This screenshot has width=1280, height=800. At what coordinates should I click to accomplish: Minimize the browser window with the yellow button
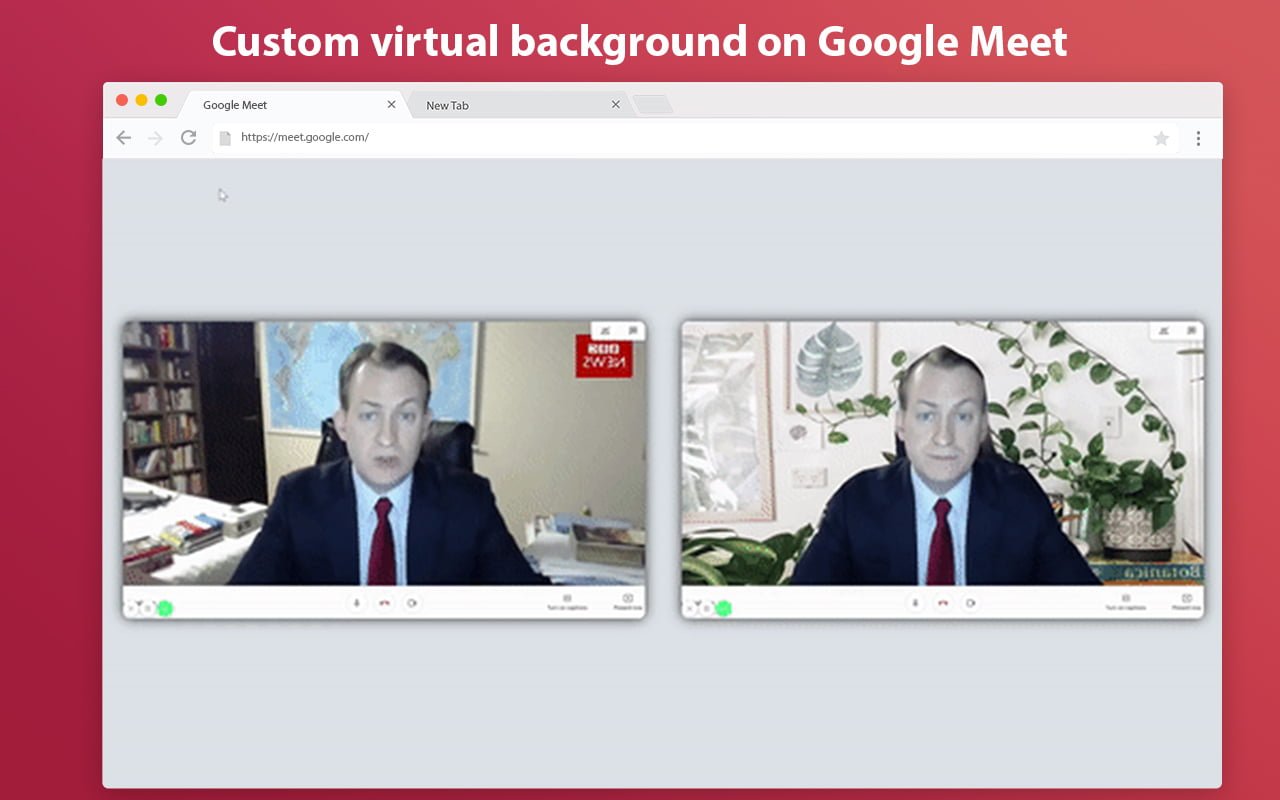tap(141, 100)
